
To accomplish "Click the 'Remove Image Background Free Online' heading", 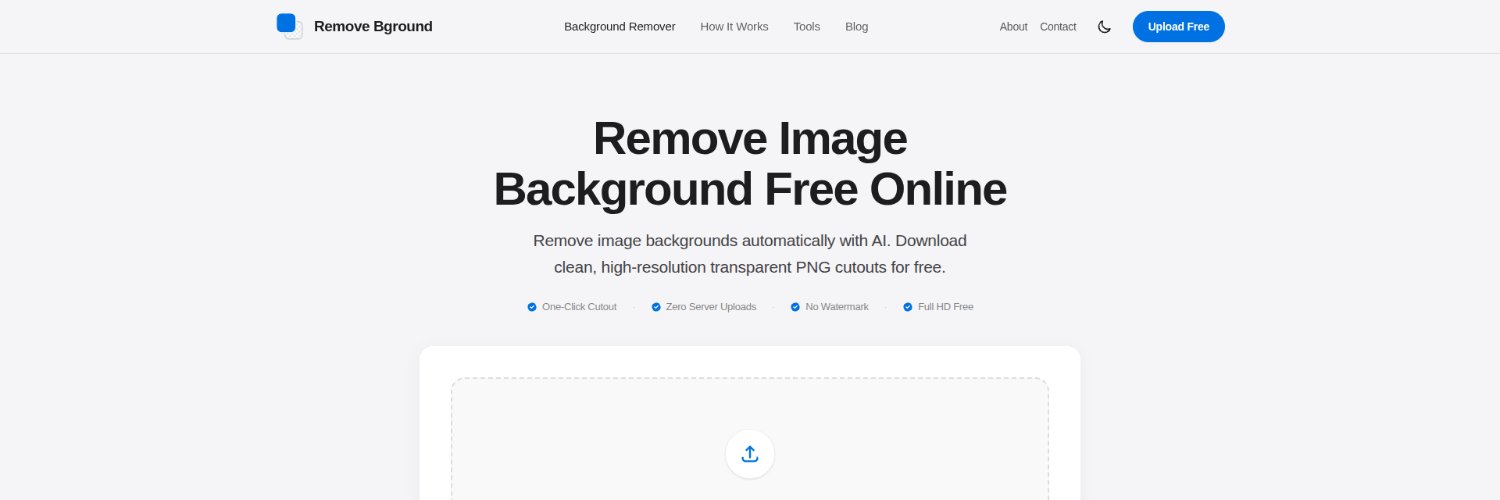I will (750, 164).
